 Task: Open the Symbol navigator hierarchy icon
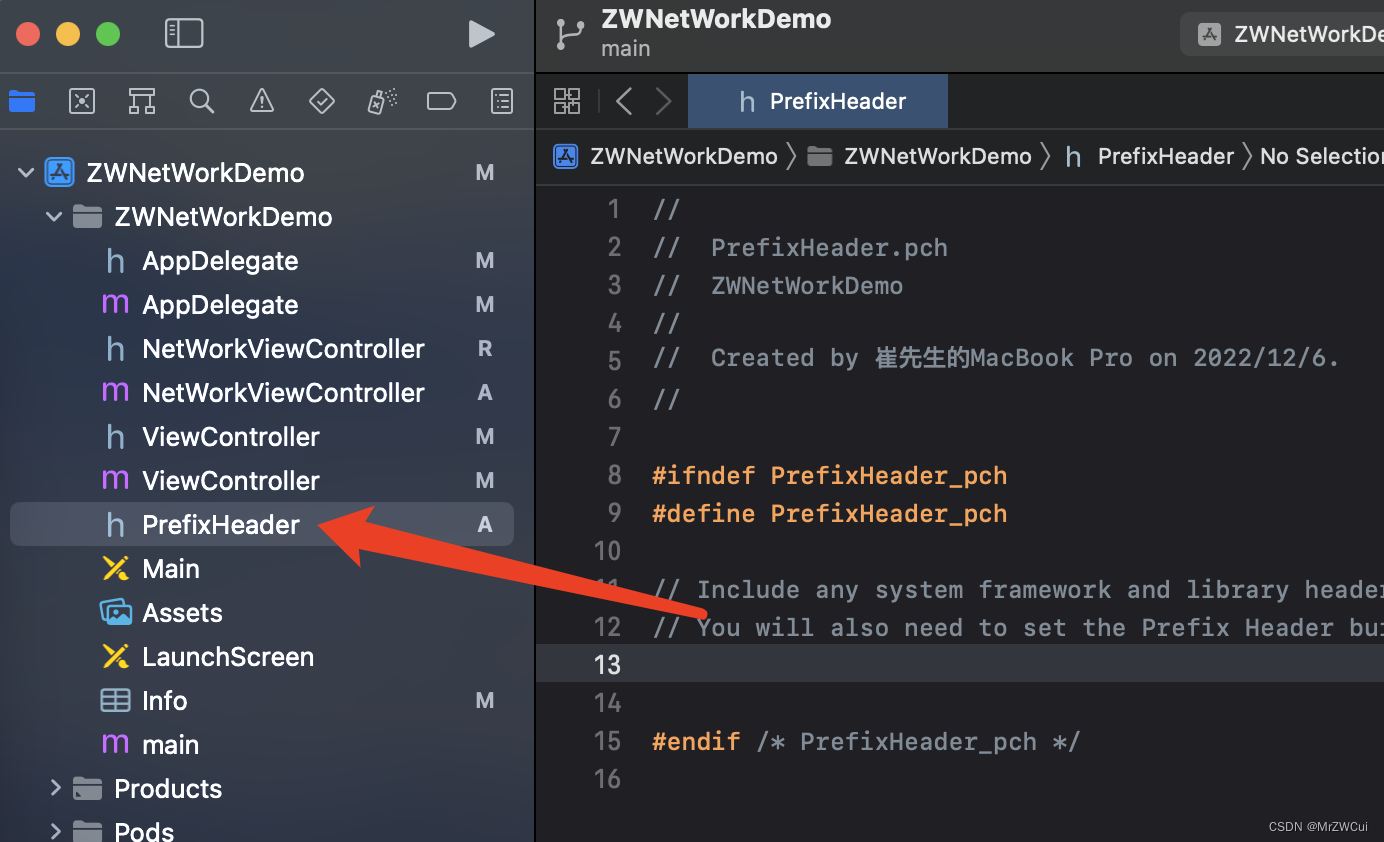[x=141, y=100]
